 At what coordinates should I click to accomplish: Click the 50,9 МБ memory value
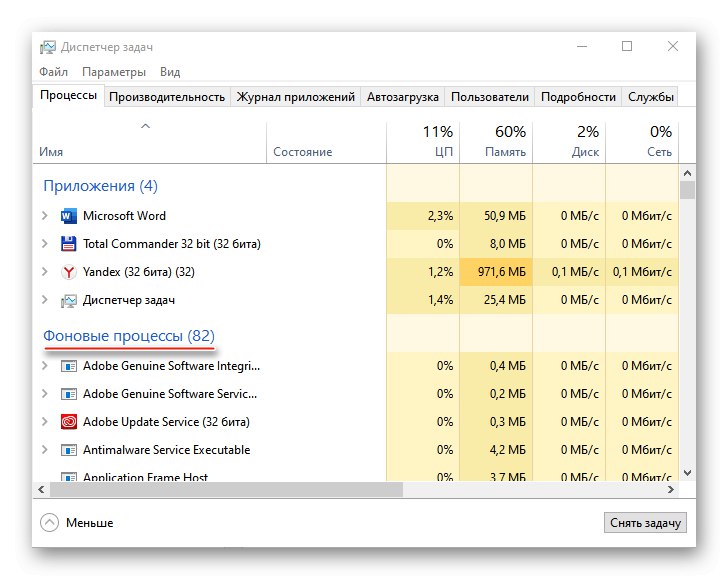505,216
